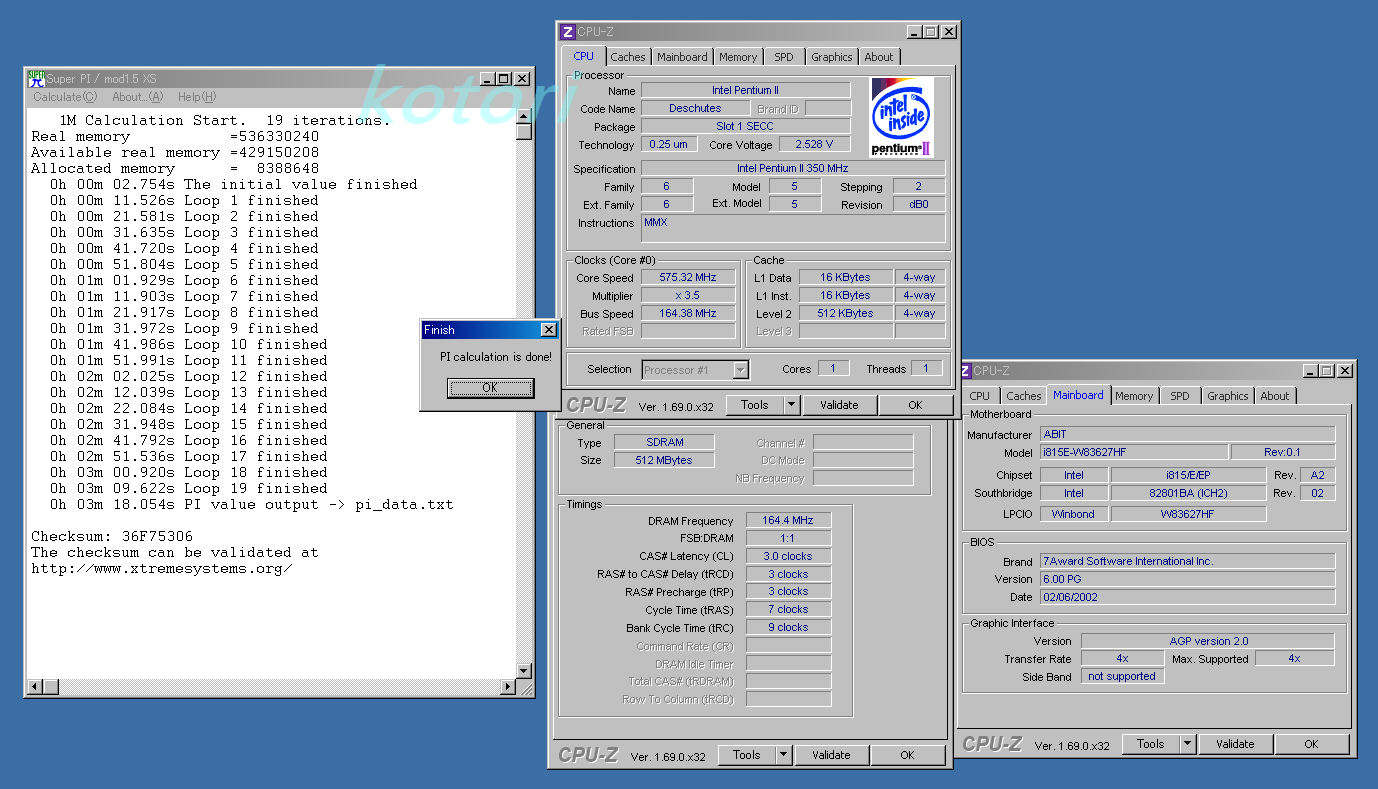
Task: Click Multiplier value x 3.5
Action: pyautogui.click(x=688, y=296)
